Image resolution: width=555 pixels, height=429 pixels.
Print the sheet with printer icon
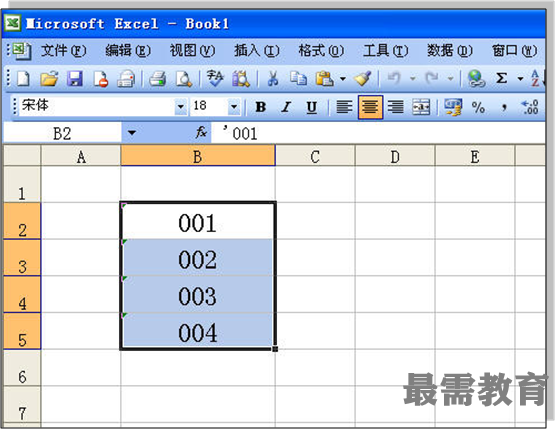[x=157, y=78]
